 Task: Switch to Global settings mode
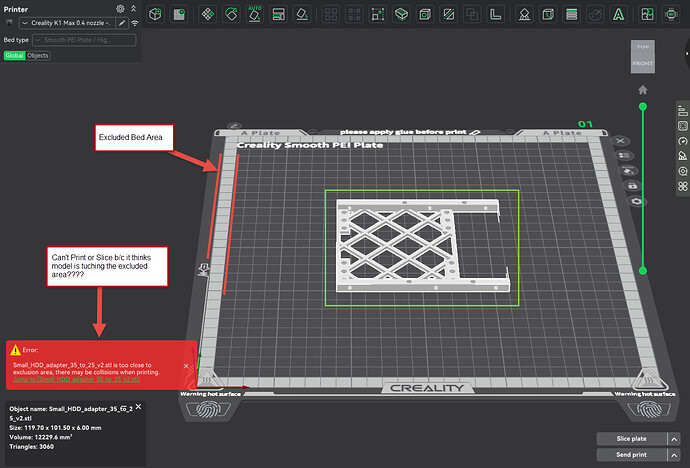point(15,55)
